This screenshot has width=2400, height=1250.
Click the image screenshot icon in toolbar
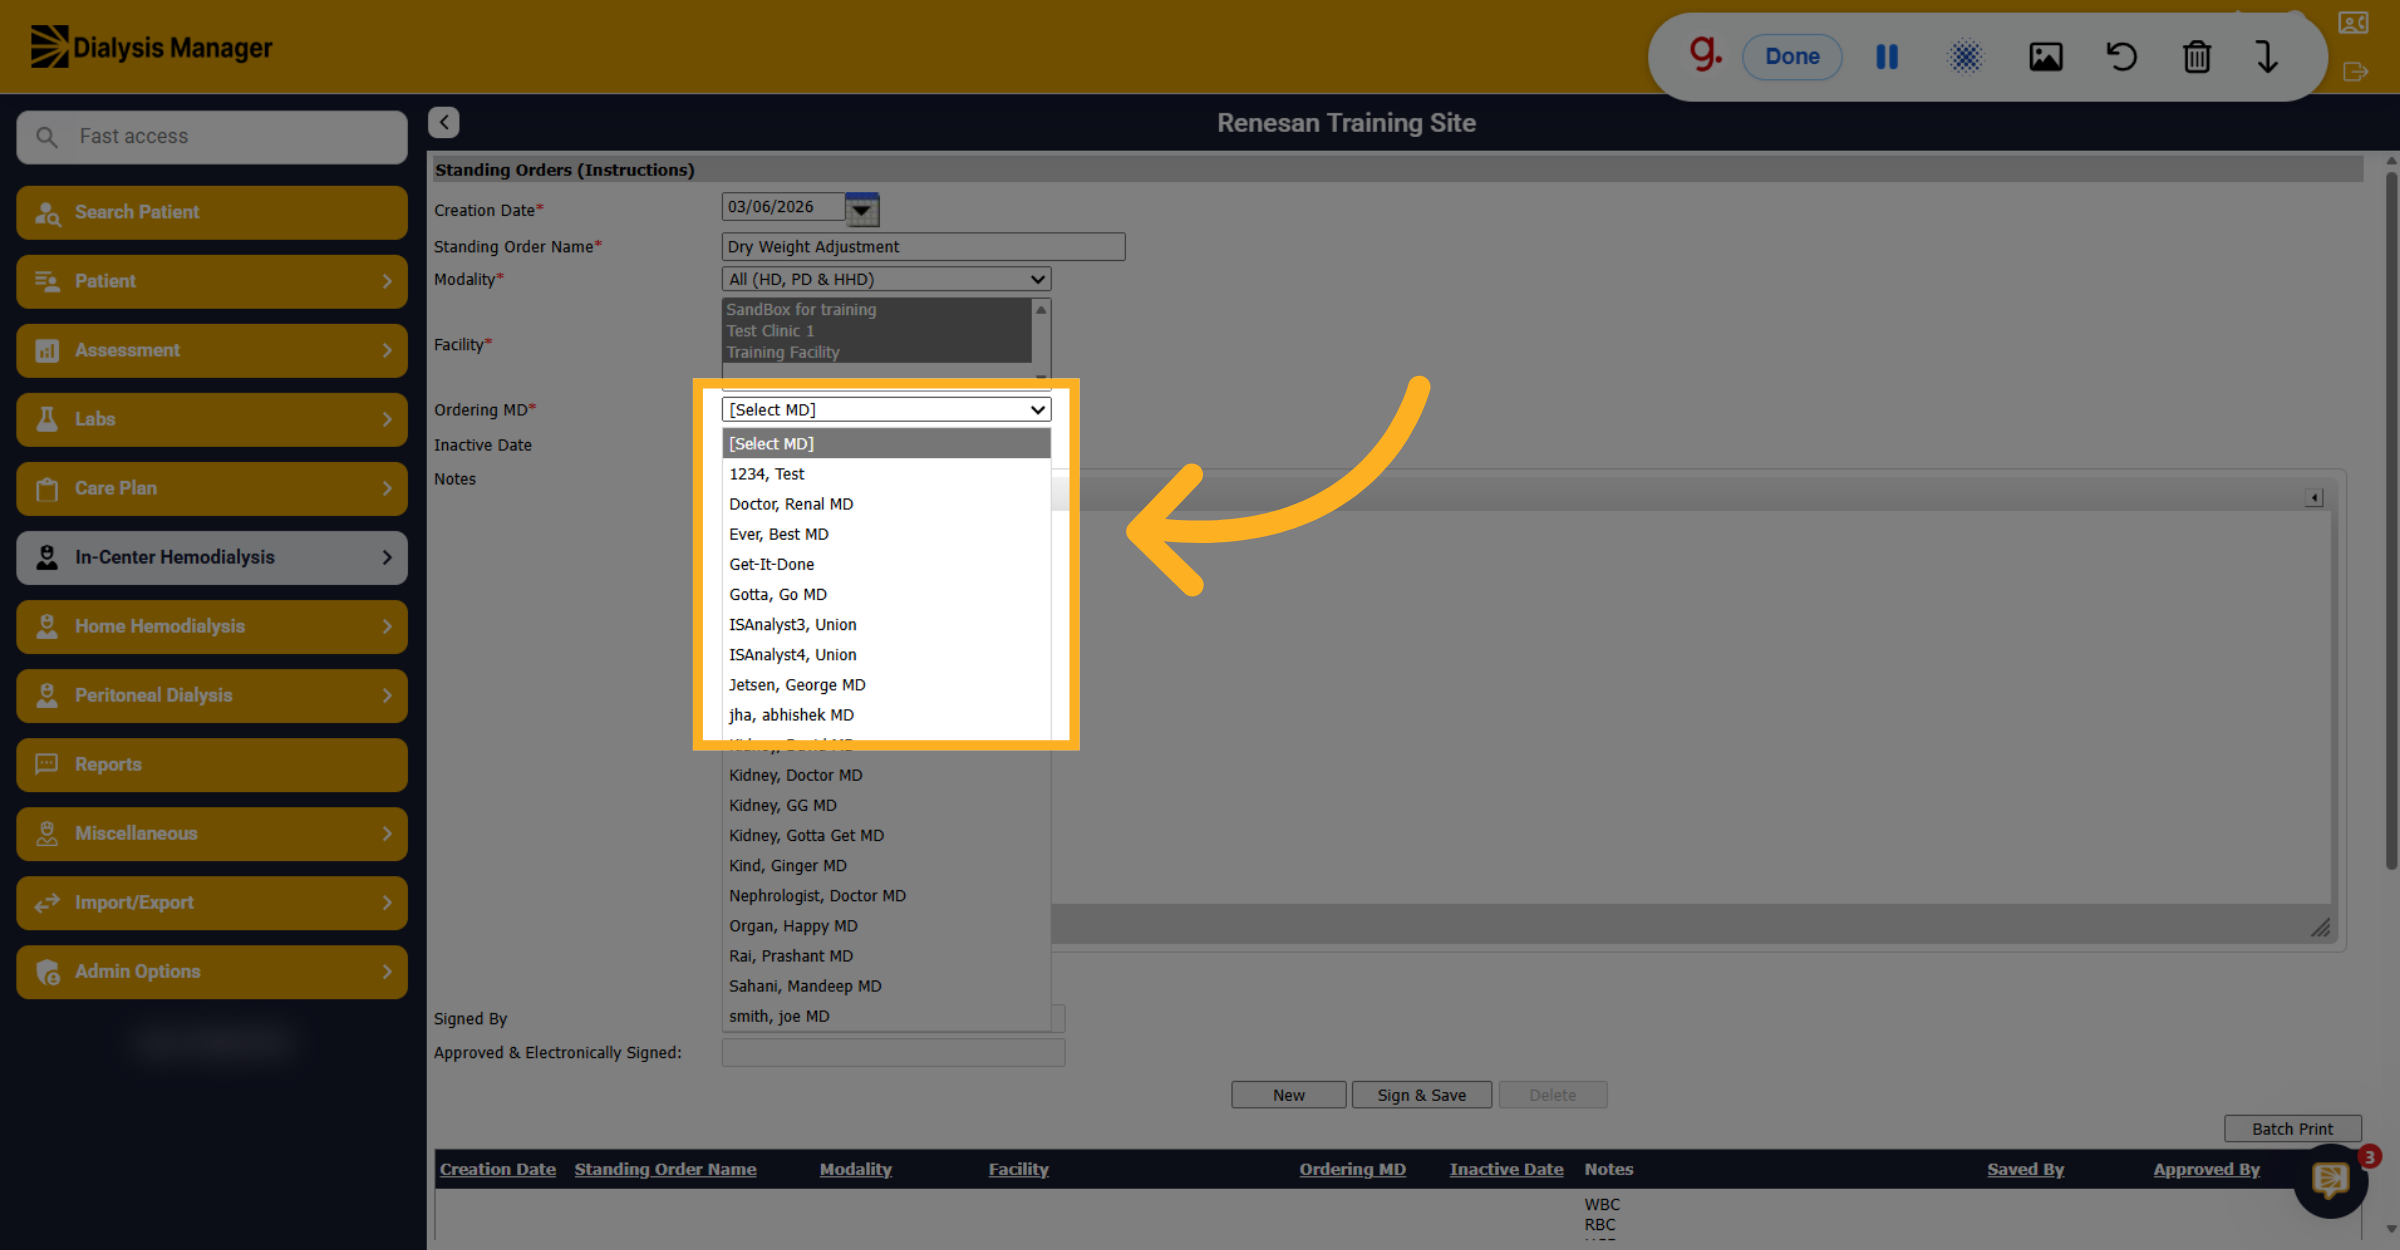click(x=2045, y=57)
